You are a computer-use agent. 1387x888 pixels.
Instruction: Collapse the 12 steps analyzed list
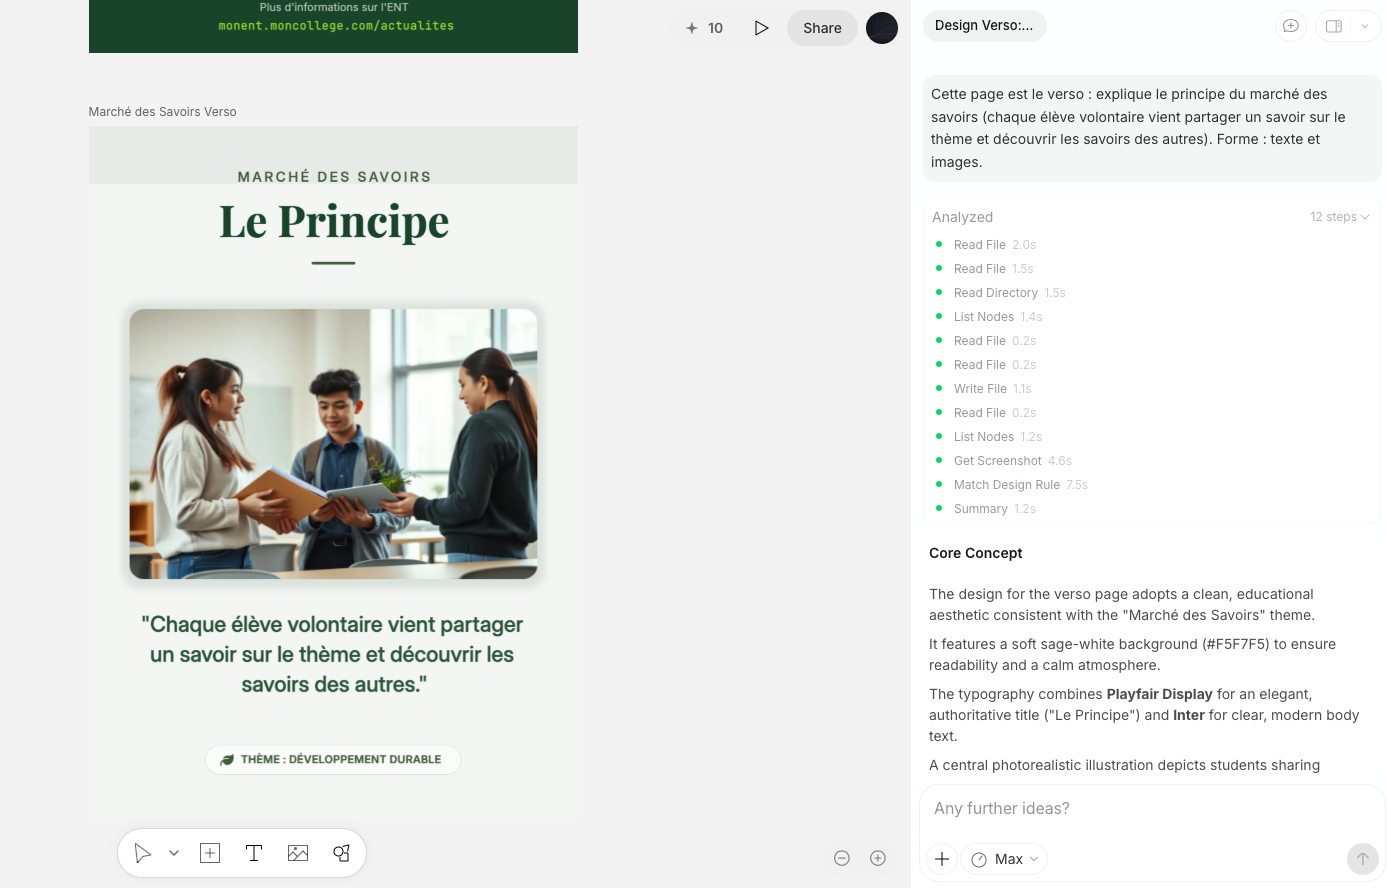click(x=1339, y=217)
